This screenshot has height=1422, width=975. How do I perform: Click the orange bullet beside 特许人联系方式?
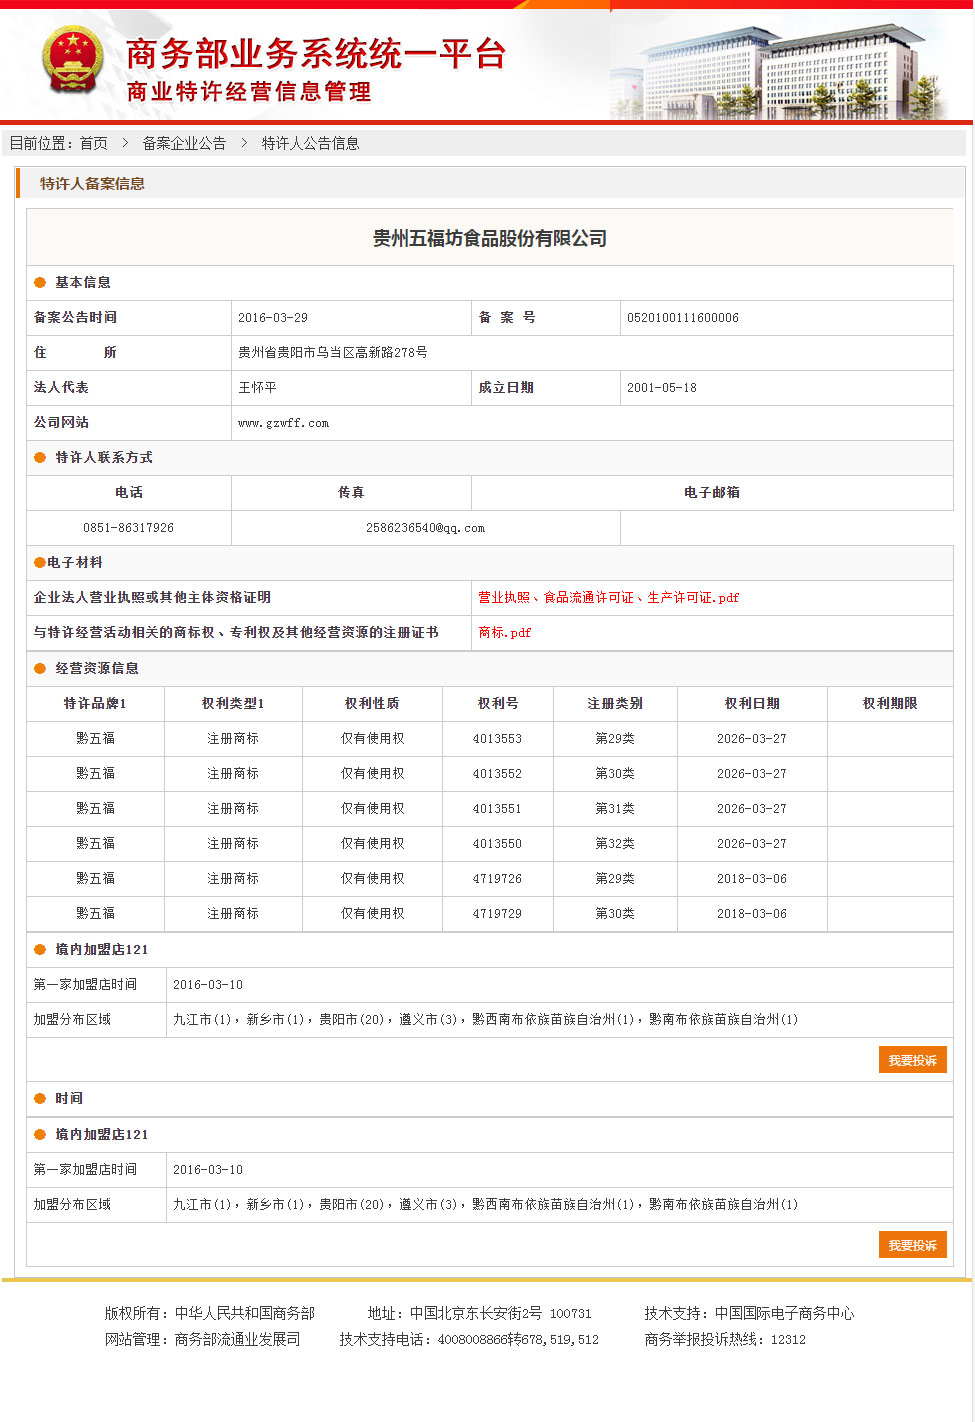pos(40,458)
